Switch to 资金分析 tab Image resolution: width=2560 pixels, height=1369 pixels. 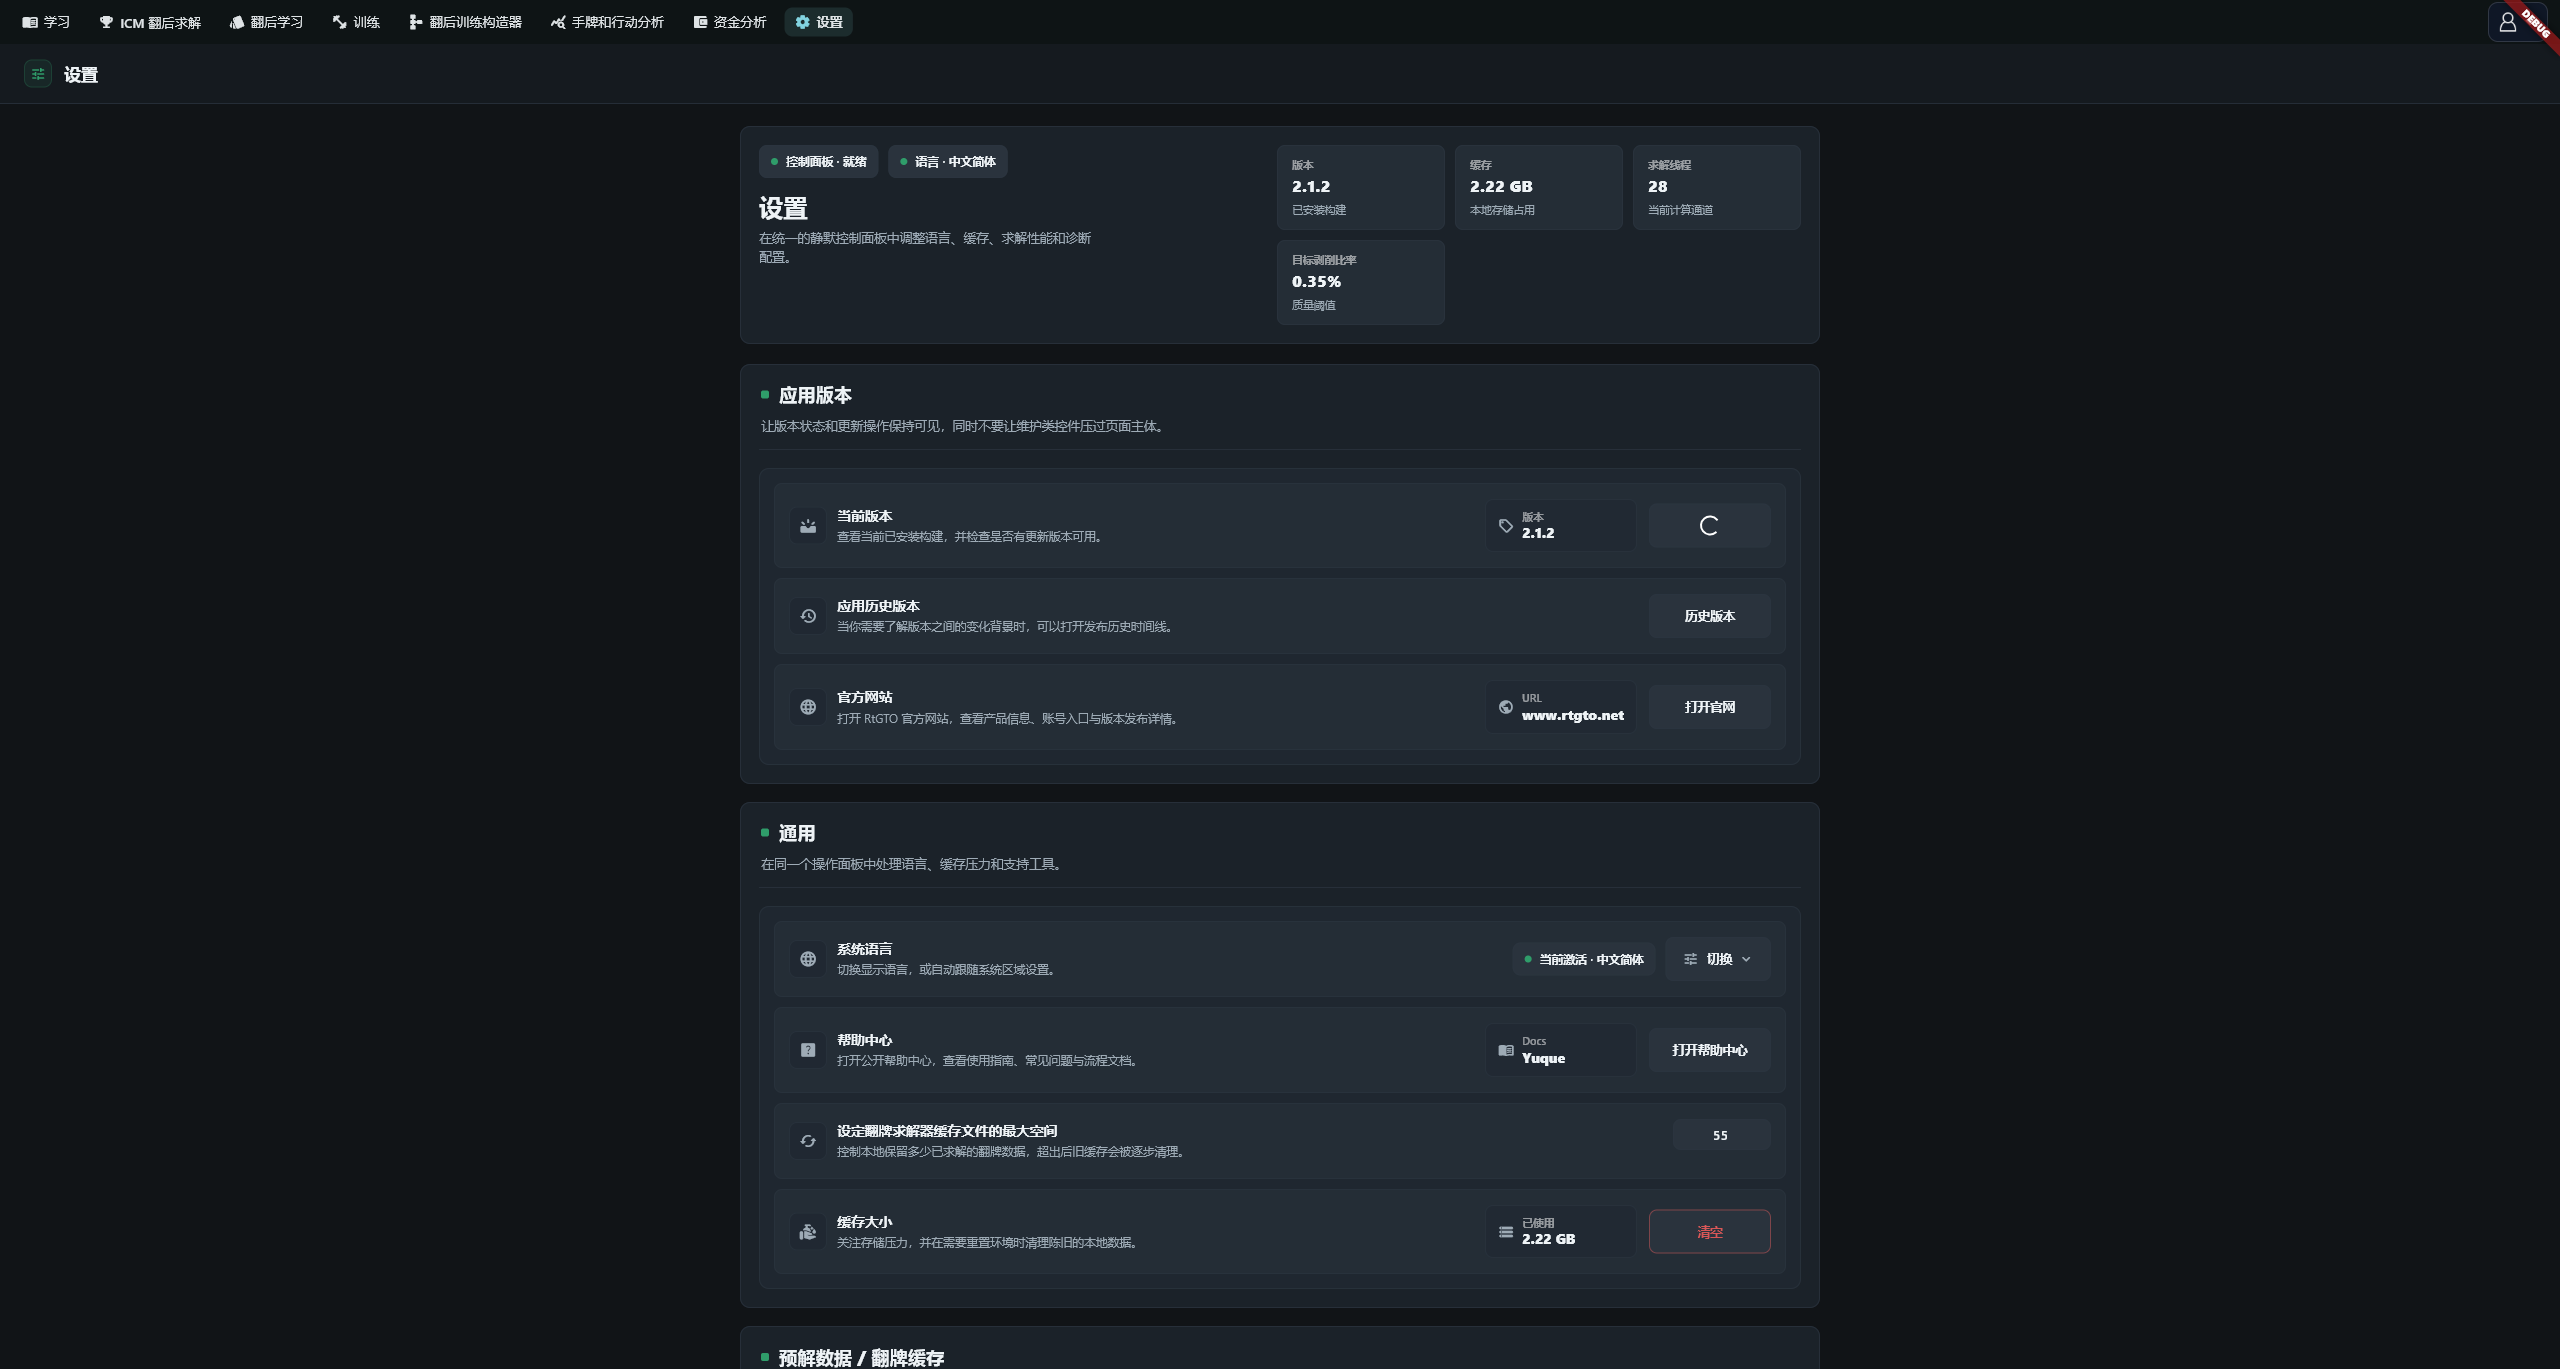(x=729, y=22)
